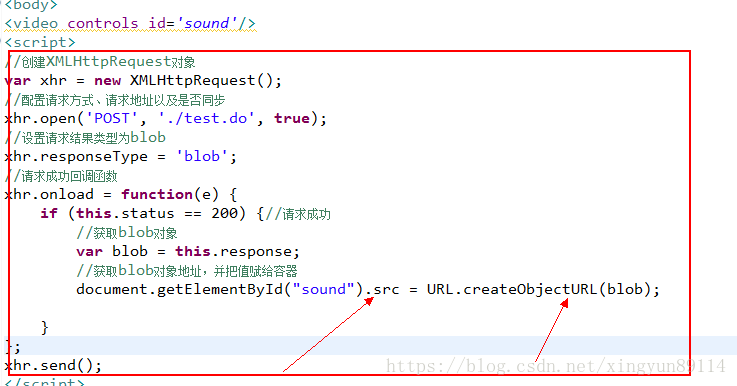Click the xhr.send() line

53,365
